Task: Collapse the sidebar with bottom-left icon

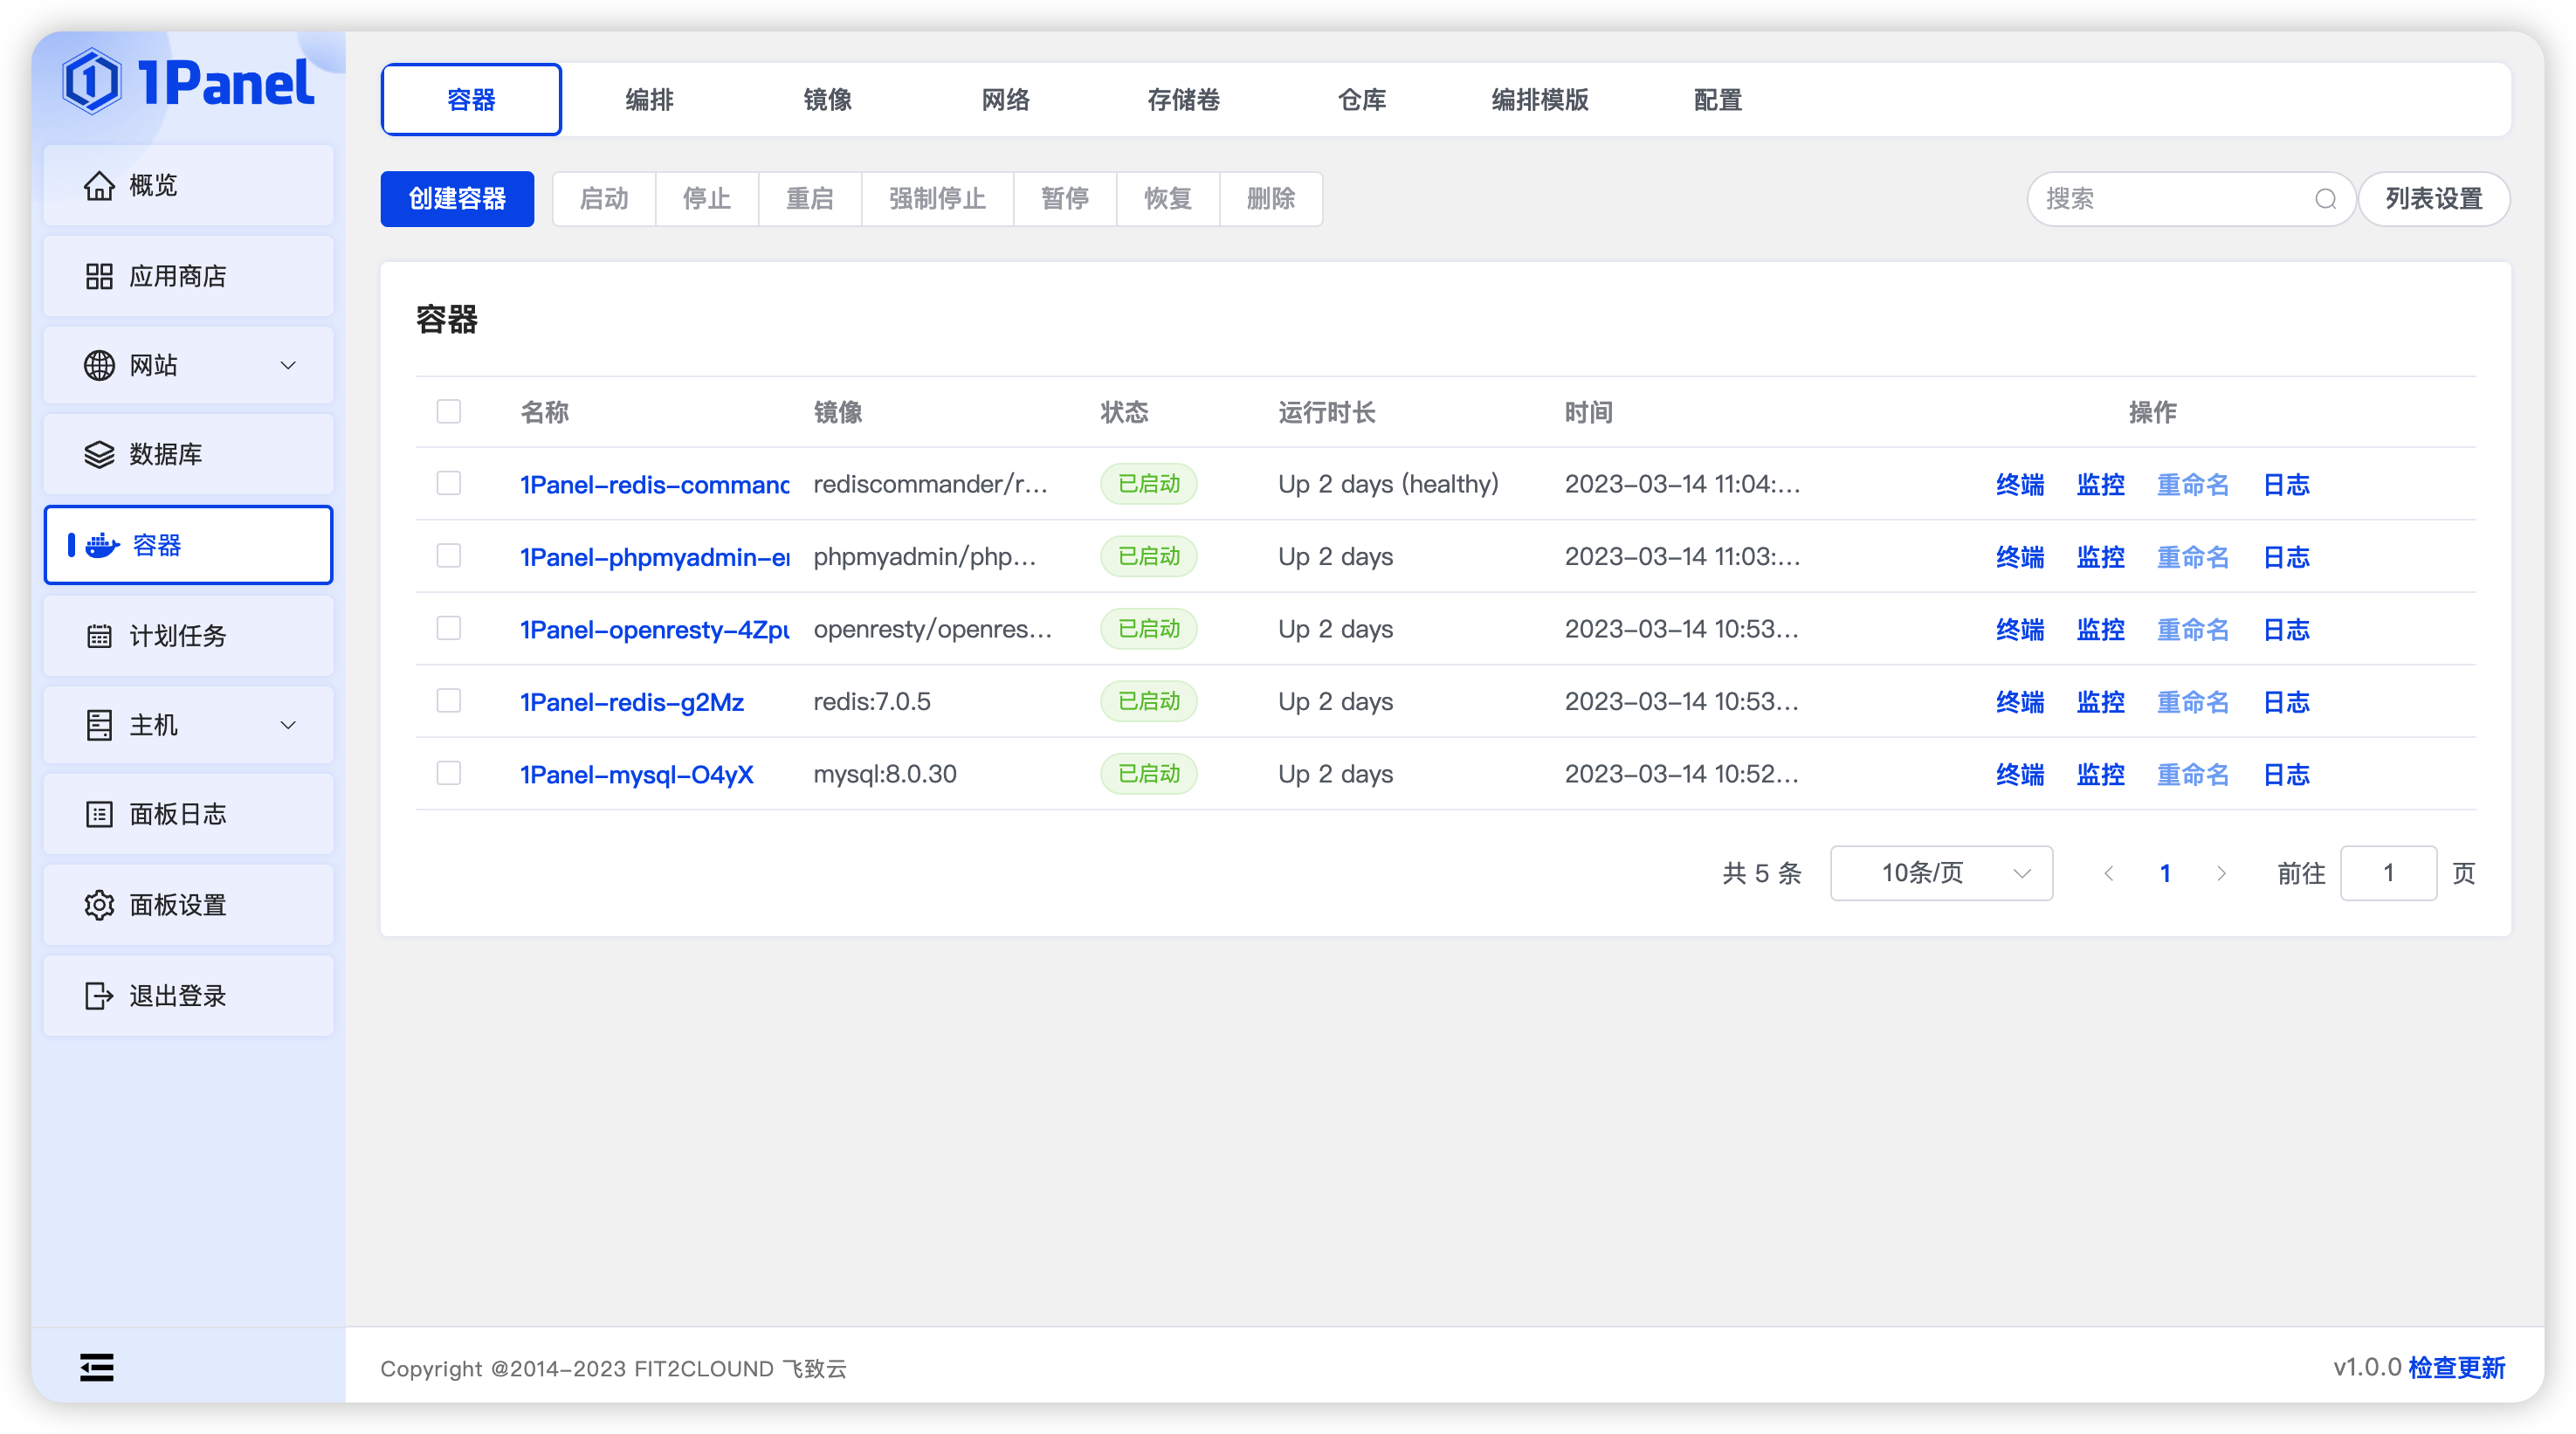Action: coord(96,1367)
